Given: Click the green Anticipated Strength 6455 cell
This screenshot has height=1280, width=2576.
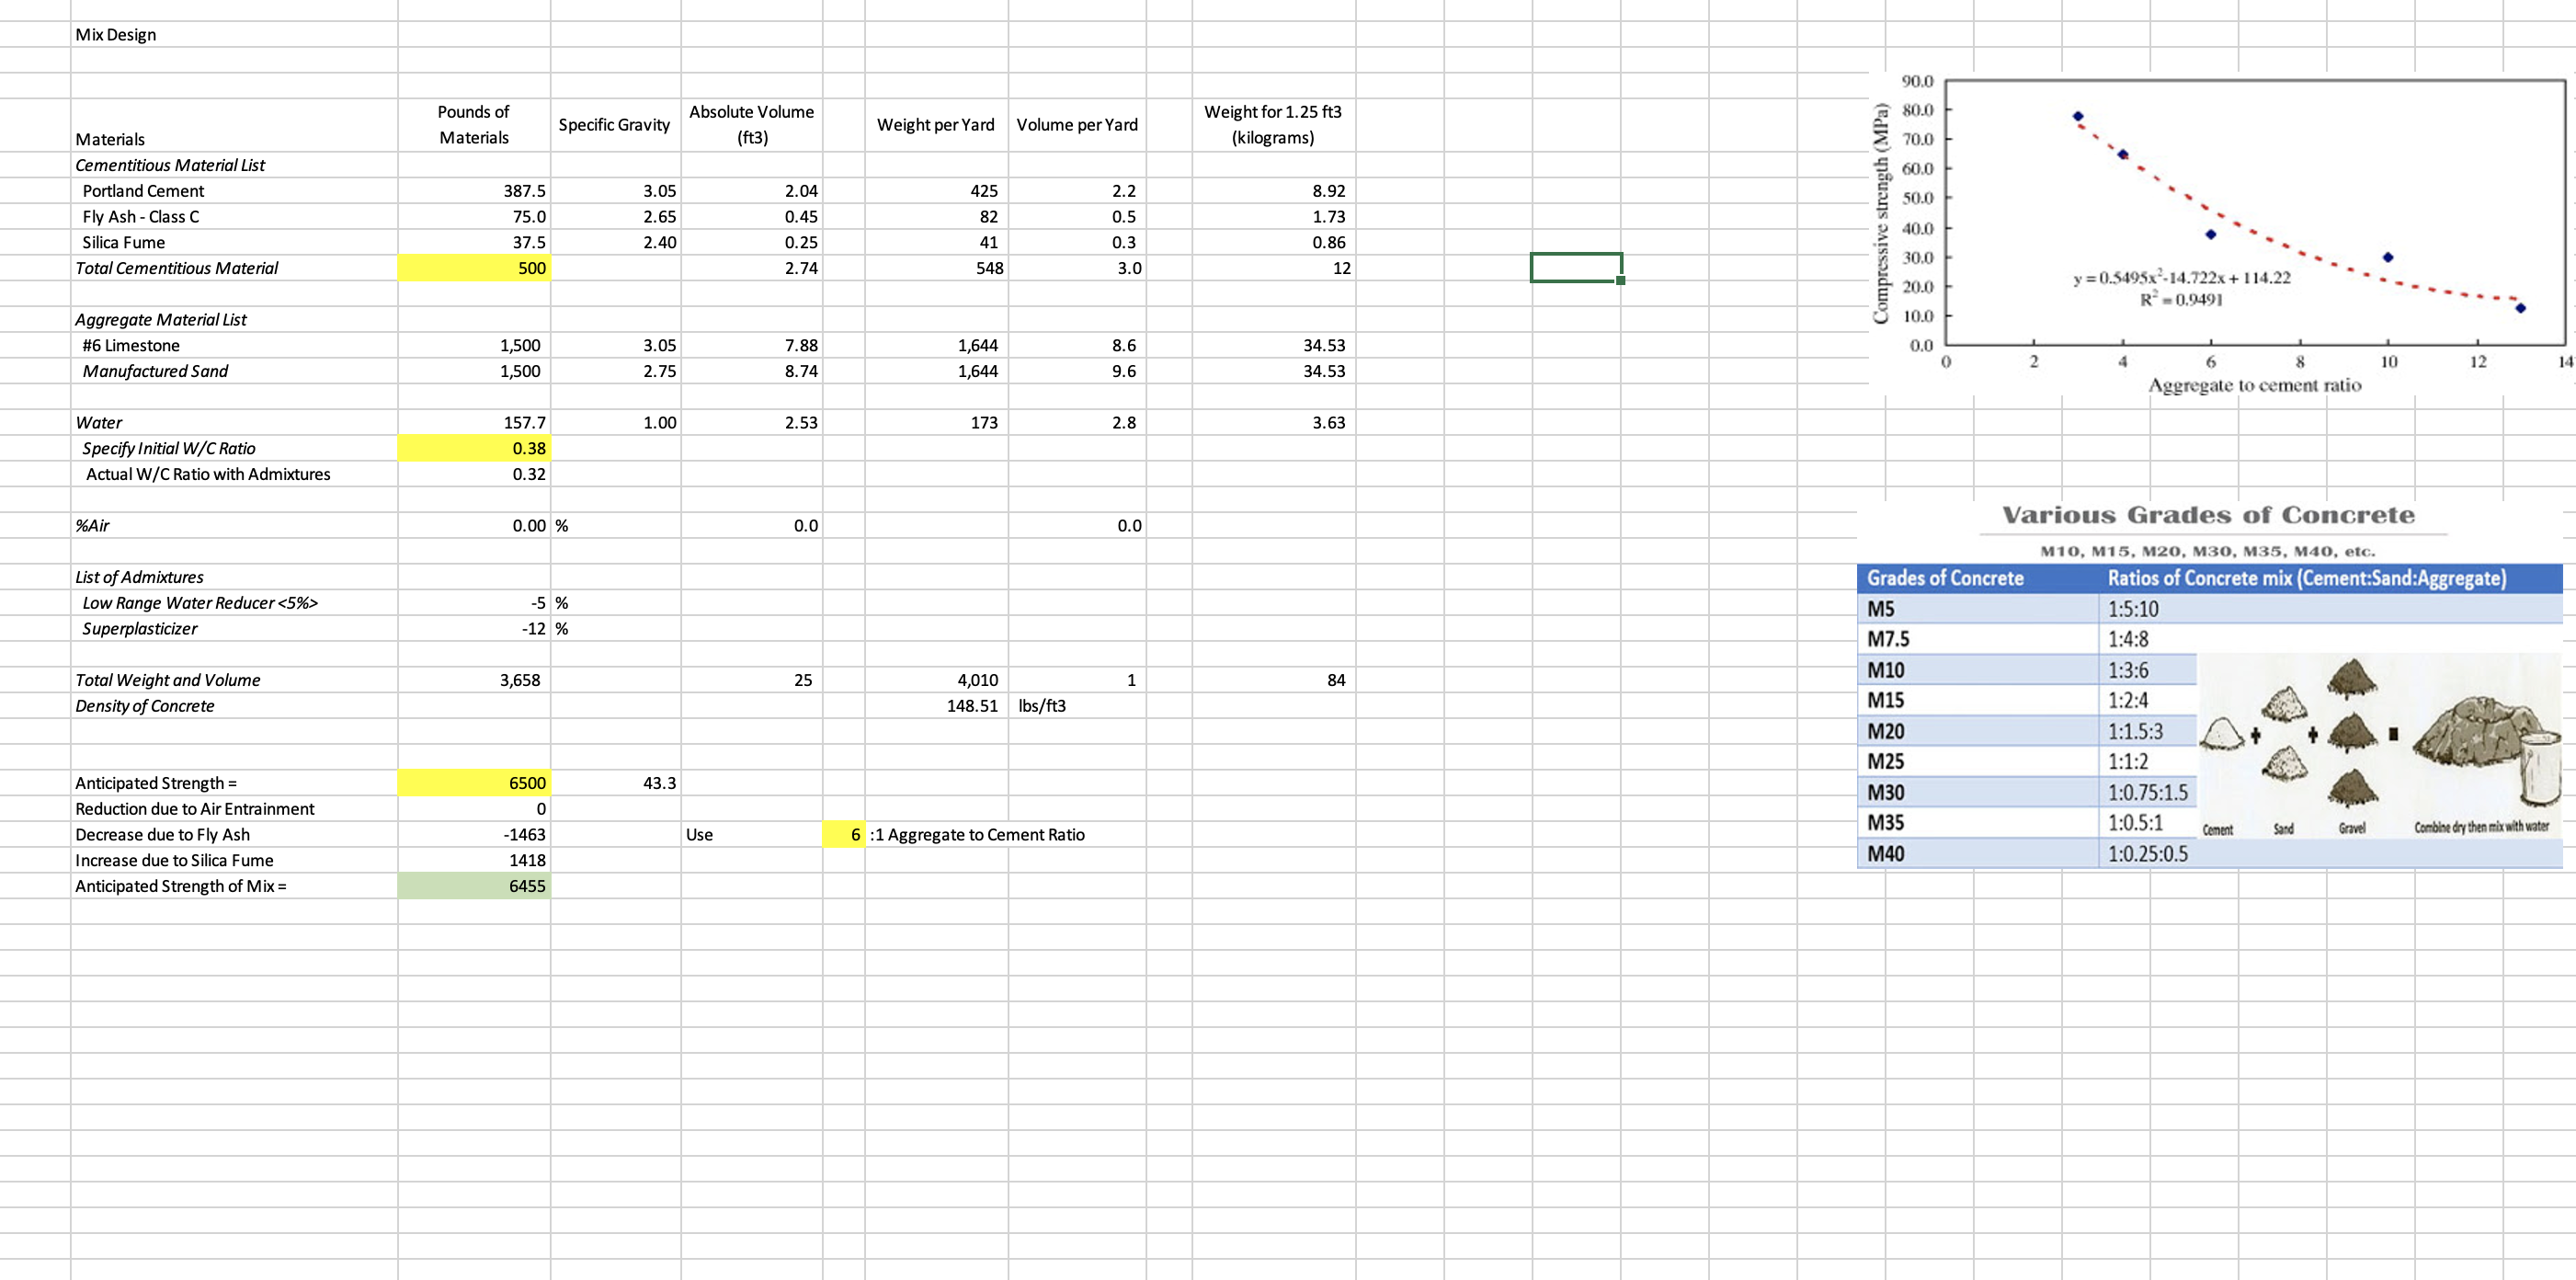Looking at the screenshot, I should pyautogui.click(x=474, y=885).
